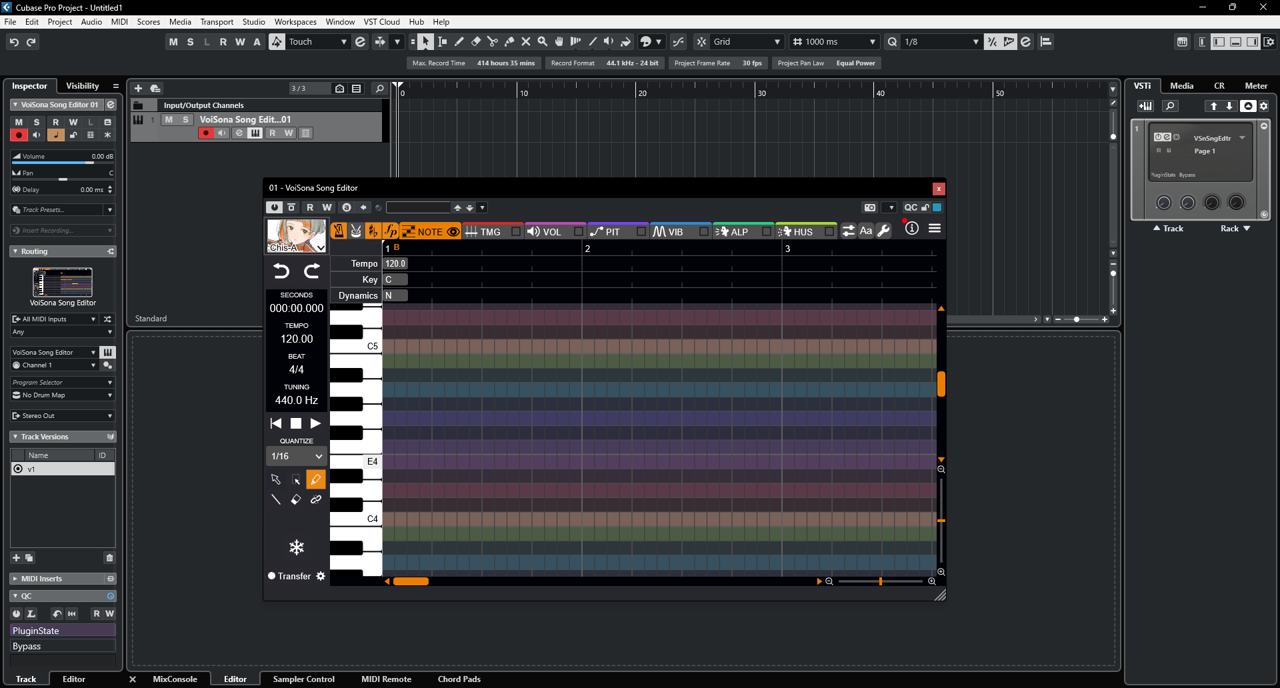The width and height of the screenshot is (1280, 688).
Task: Click the snowflake freeze icon
Action: click(296, 547)
